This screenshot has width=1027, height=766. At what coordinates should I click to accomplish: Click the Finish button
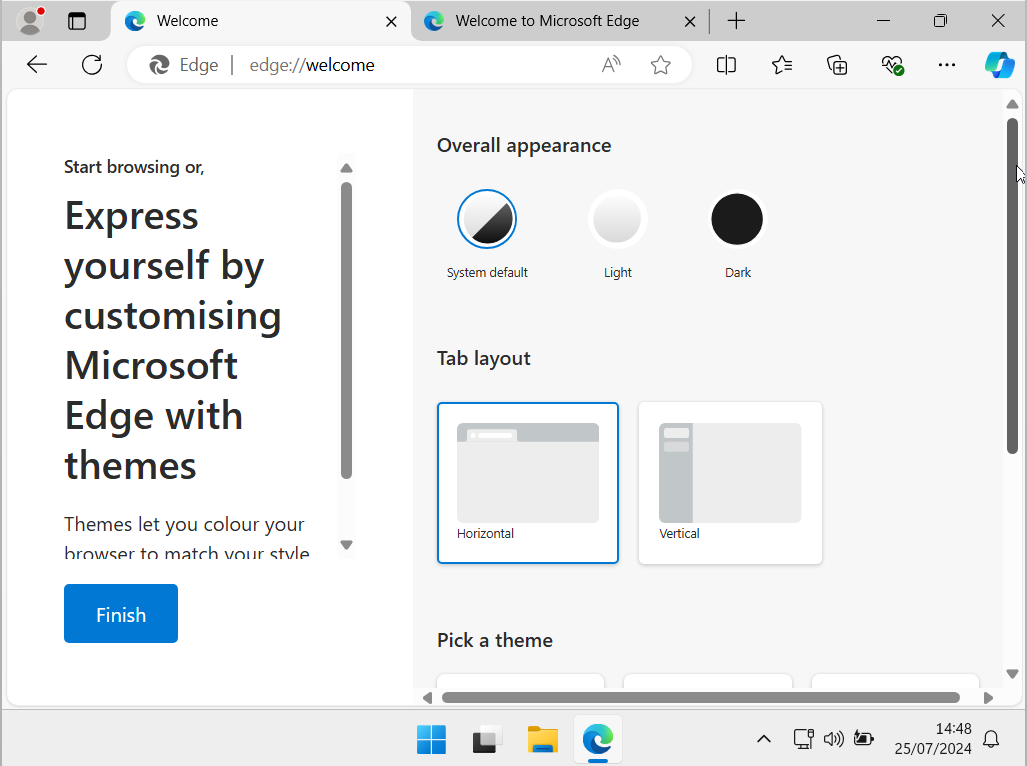point(121,613)
